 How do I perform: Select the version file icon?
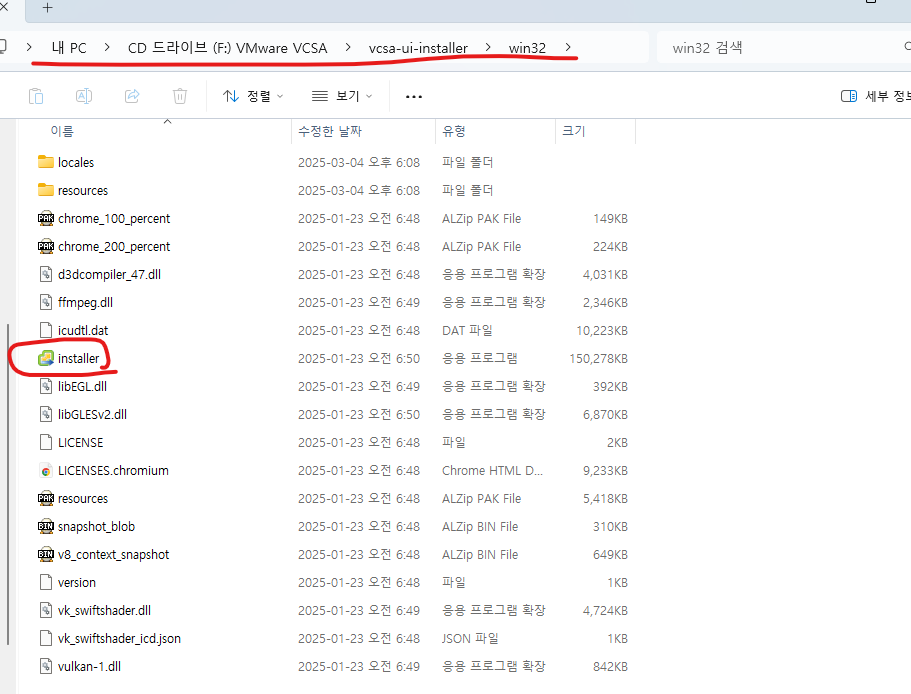pos(46,582)
